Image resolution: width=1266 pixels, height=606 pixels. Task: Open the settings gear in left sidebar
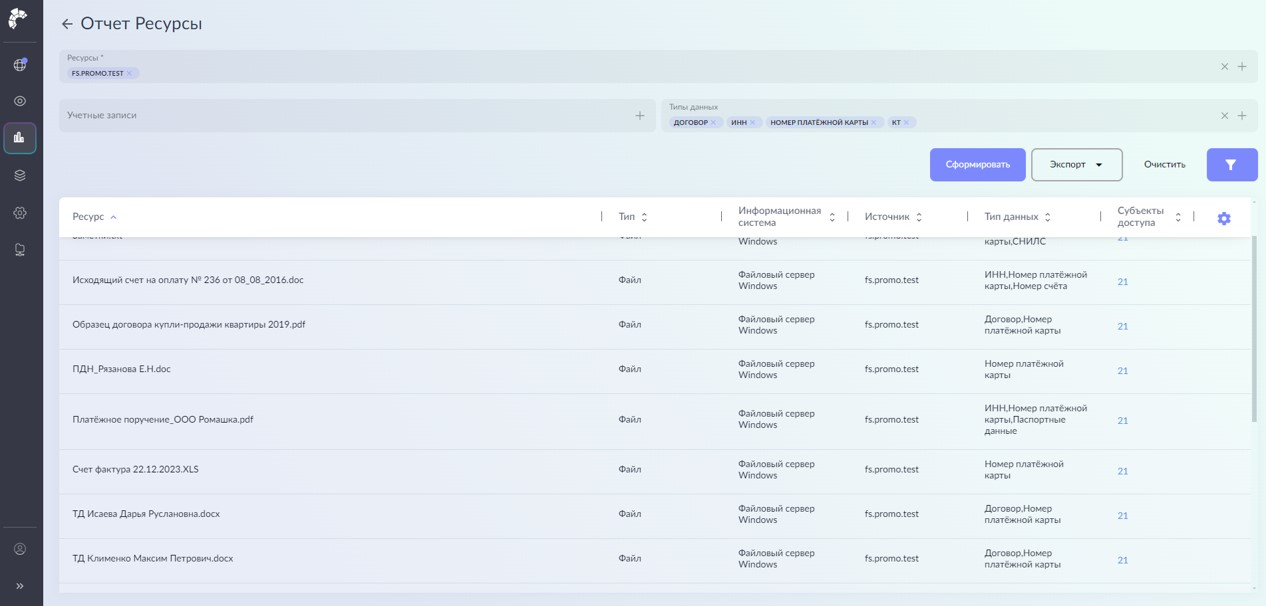click(19, 213)
